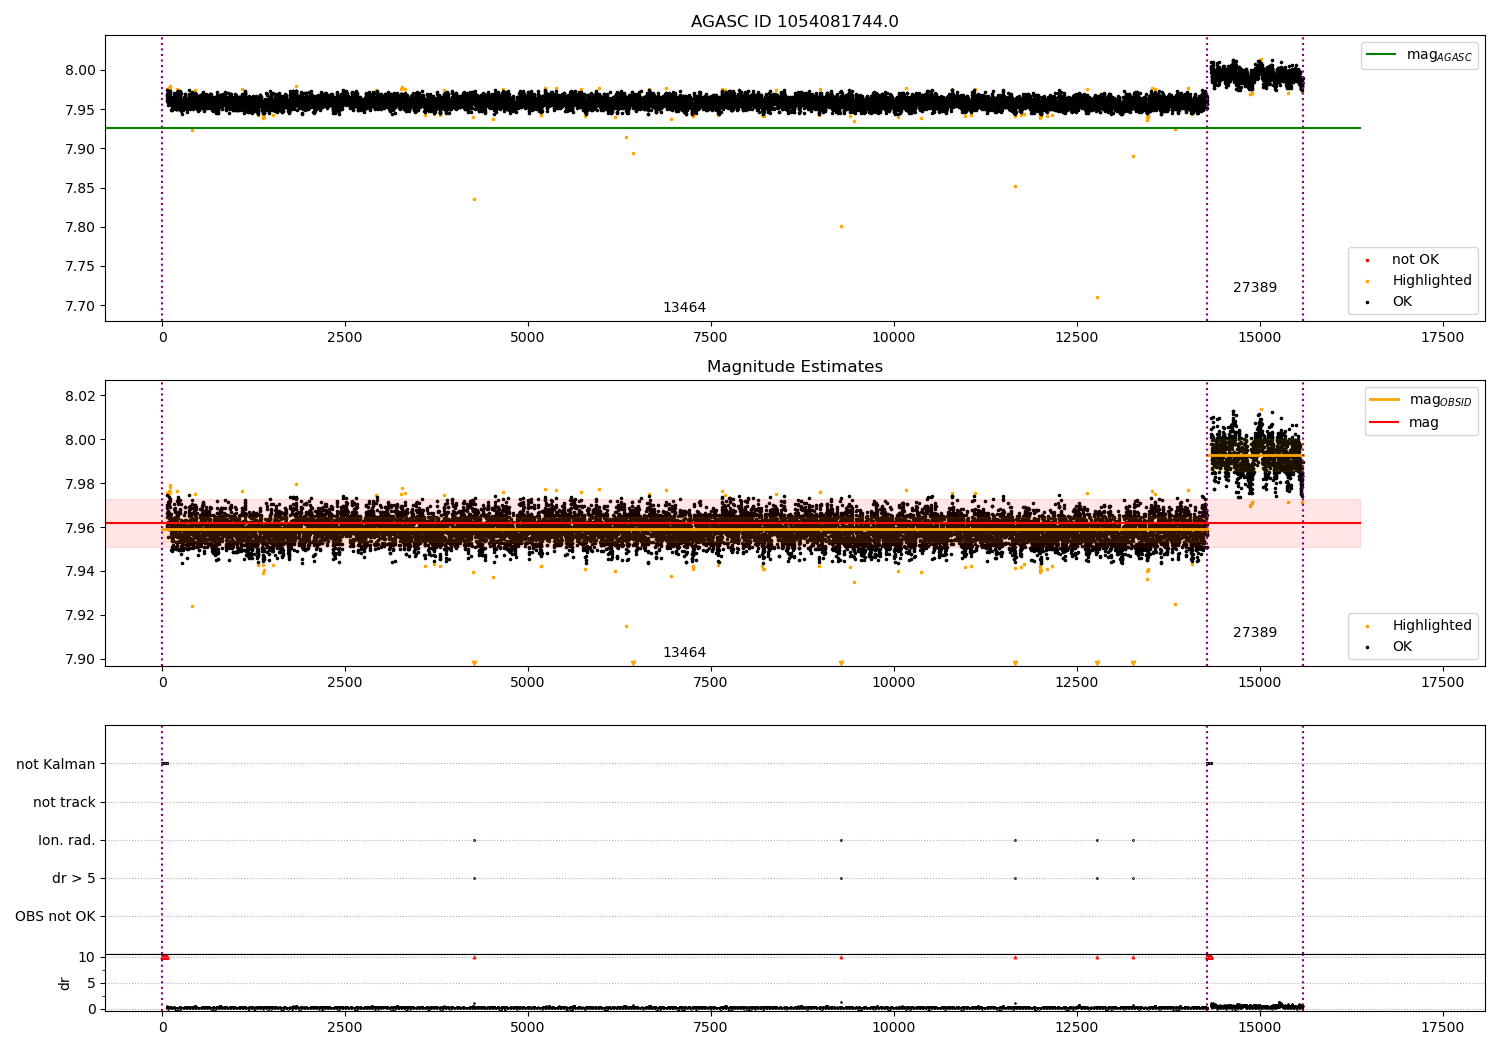Viewport: 1500px width, 1050px height.
Task: Click the 'not Kalman' marker near x=14300
Action: point(1209,764)
